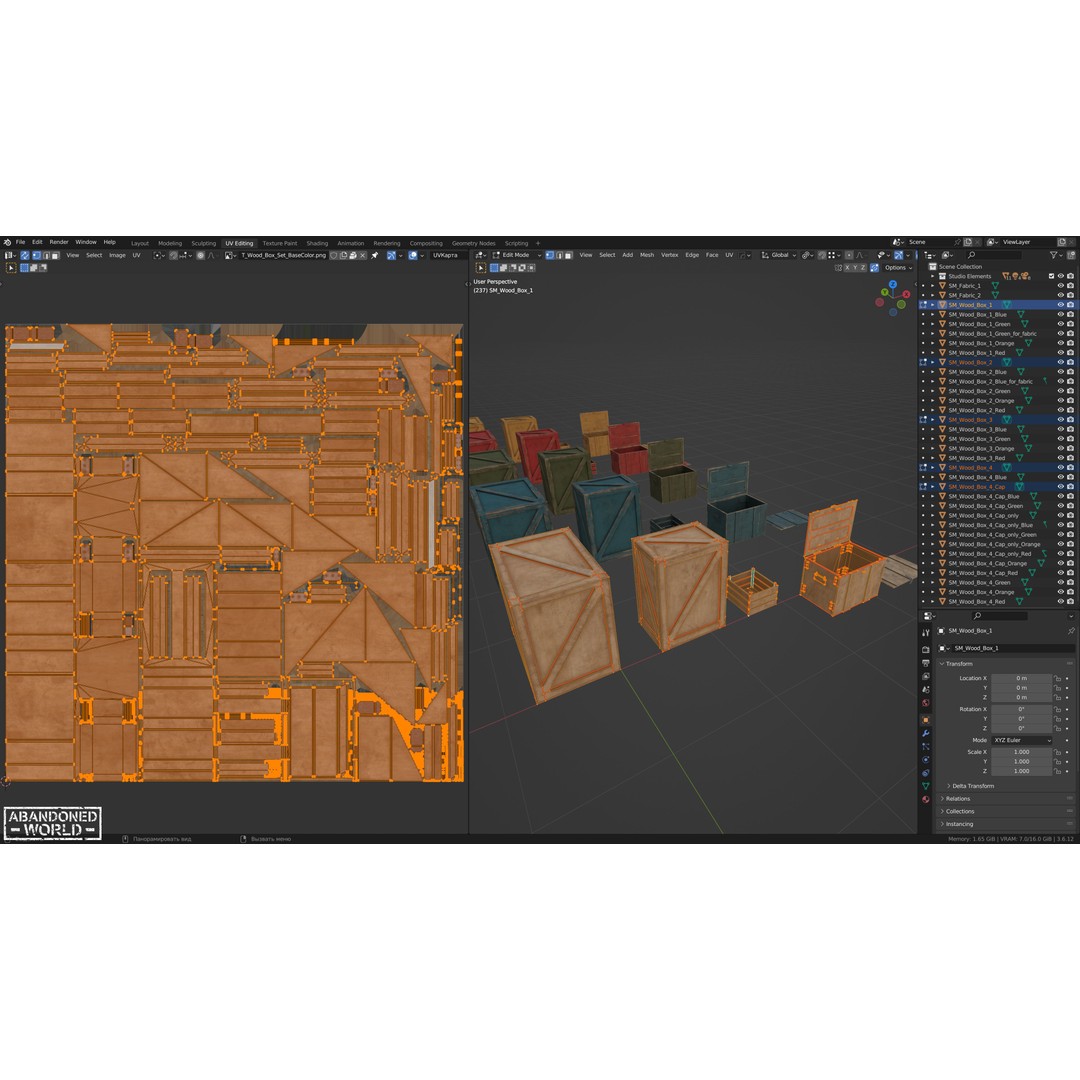The height and width of the screenshot is (1080, 1080).
Task: Expand the Relations panel
Action: click(955, 799)
